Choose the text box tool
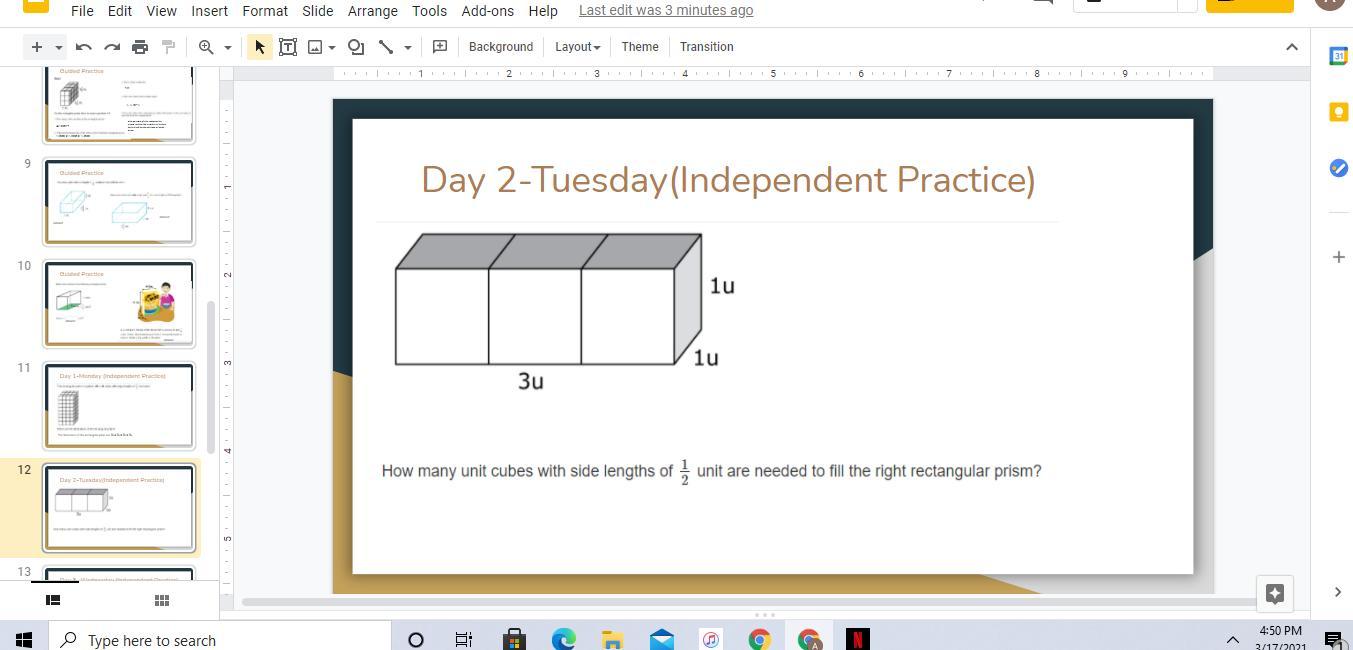Screen dimensions: 1353x650 click(288, 47)
